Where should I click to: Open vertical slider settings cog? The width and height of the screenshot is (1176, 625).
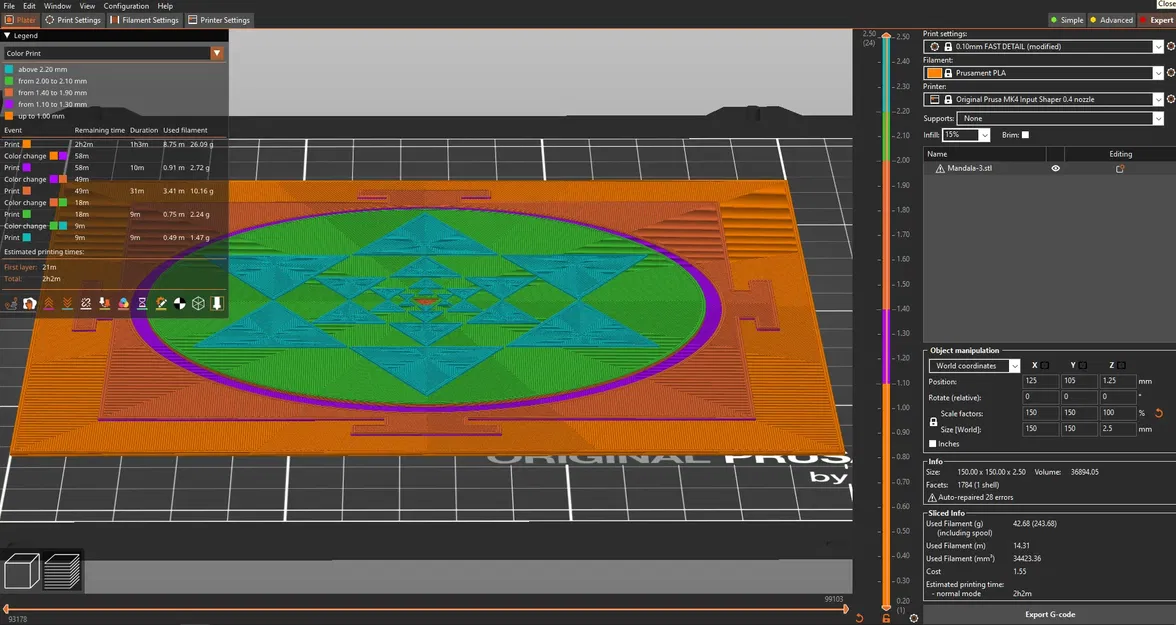tap(914, 618)
